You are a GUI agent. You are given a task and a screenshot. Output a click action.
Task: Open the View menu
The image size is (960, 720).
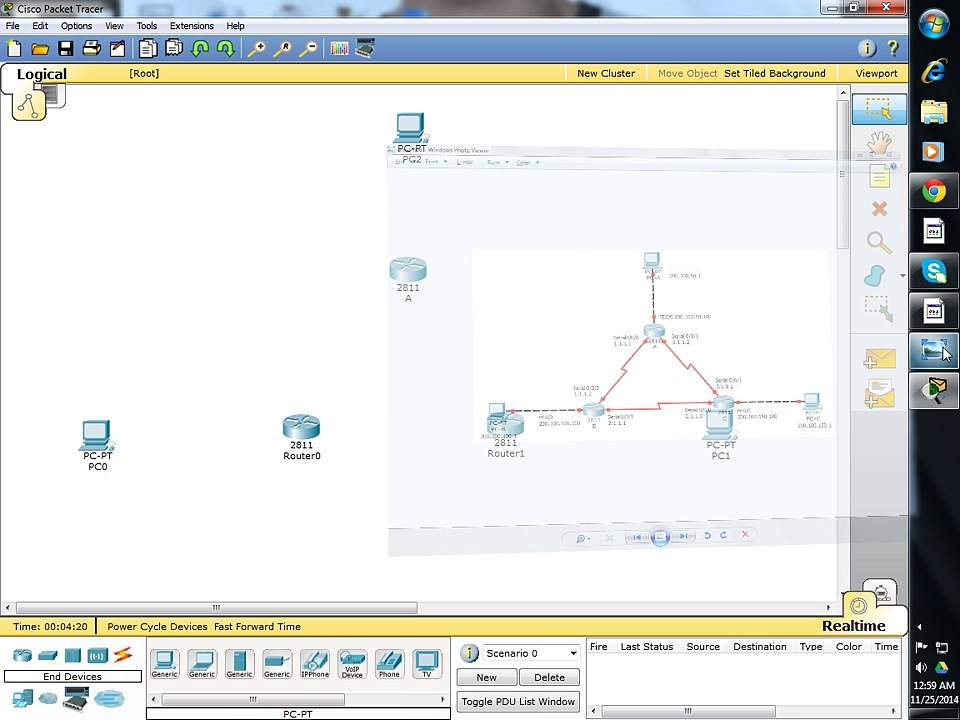click(x=114, y=26)
